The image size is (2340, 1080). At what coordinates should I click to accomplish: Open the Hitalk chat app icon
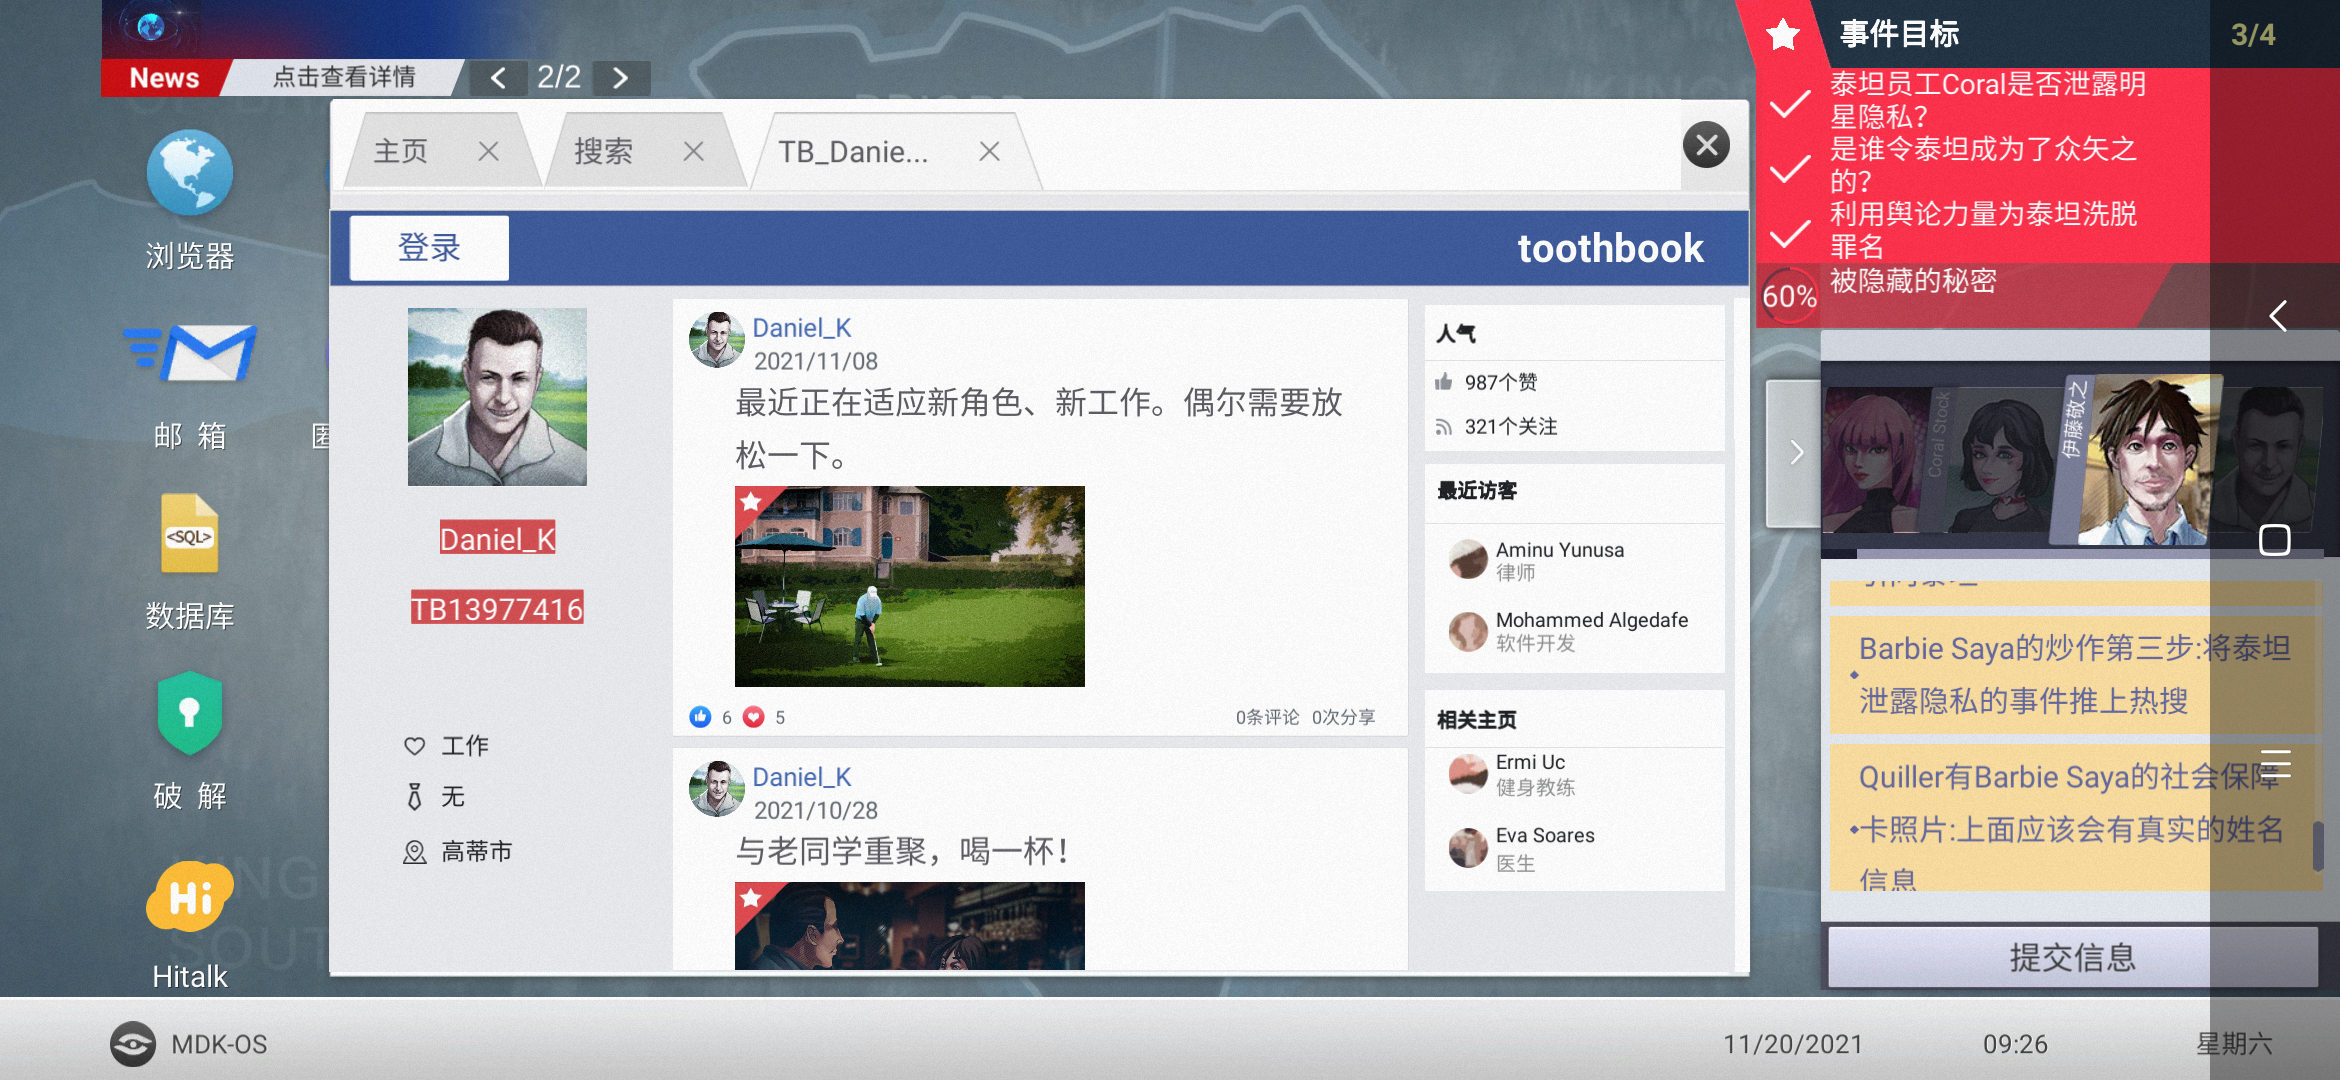tap(189, 896)
